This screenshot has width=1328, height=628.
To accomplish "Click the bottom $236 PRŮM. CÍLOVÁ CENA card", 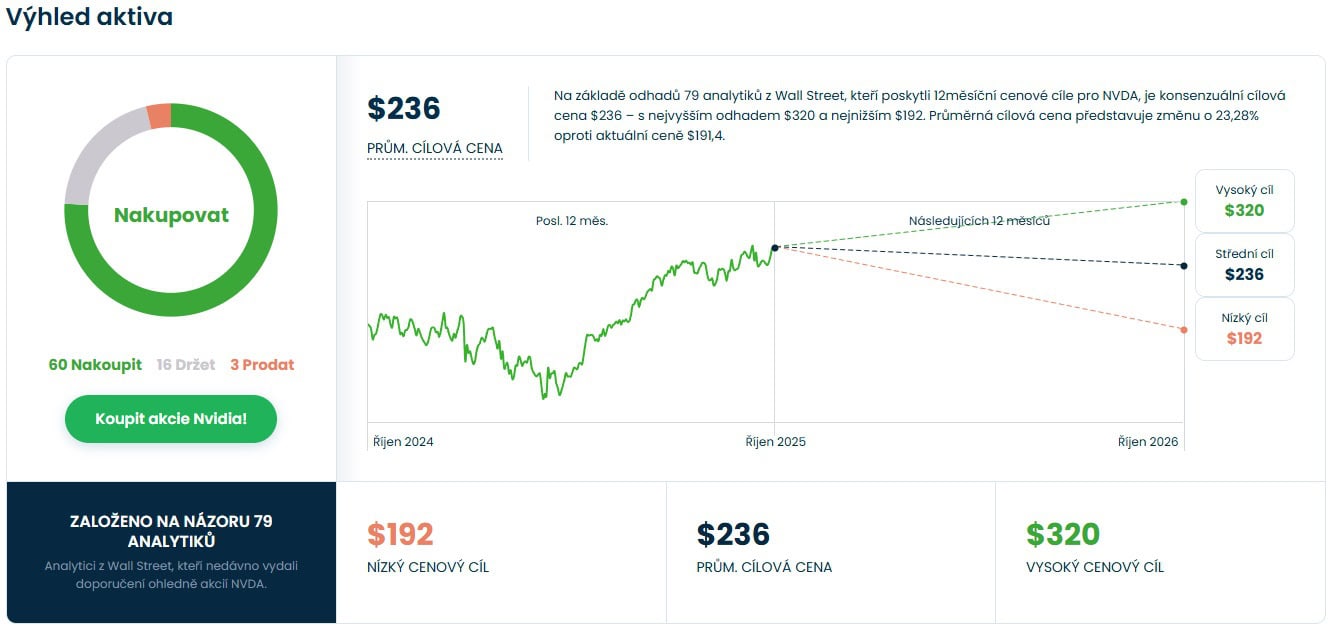I will coord(830,550).
